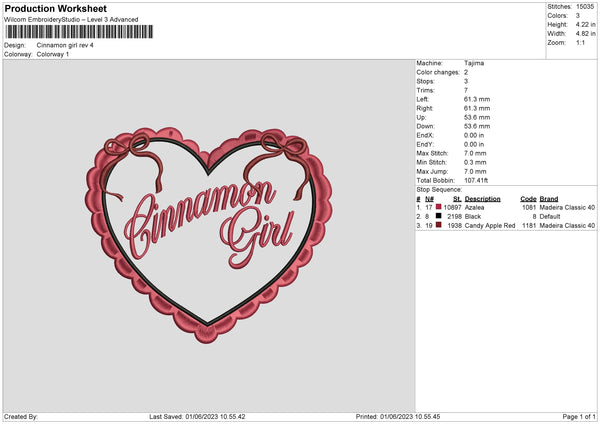Click the Production Worksheet title
600x424 pixels.
tap(55, 8)
